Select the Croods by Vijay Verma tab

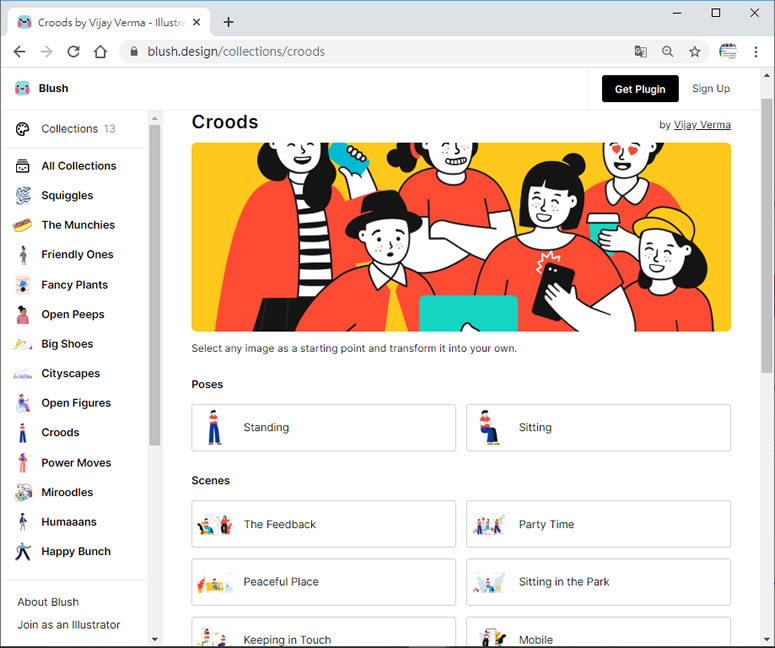(x=109, y=22)
